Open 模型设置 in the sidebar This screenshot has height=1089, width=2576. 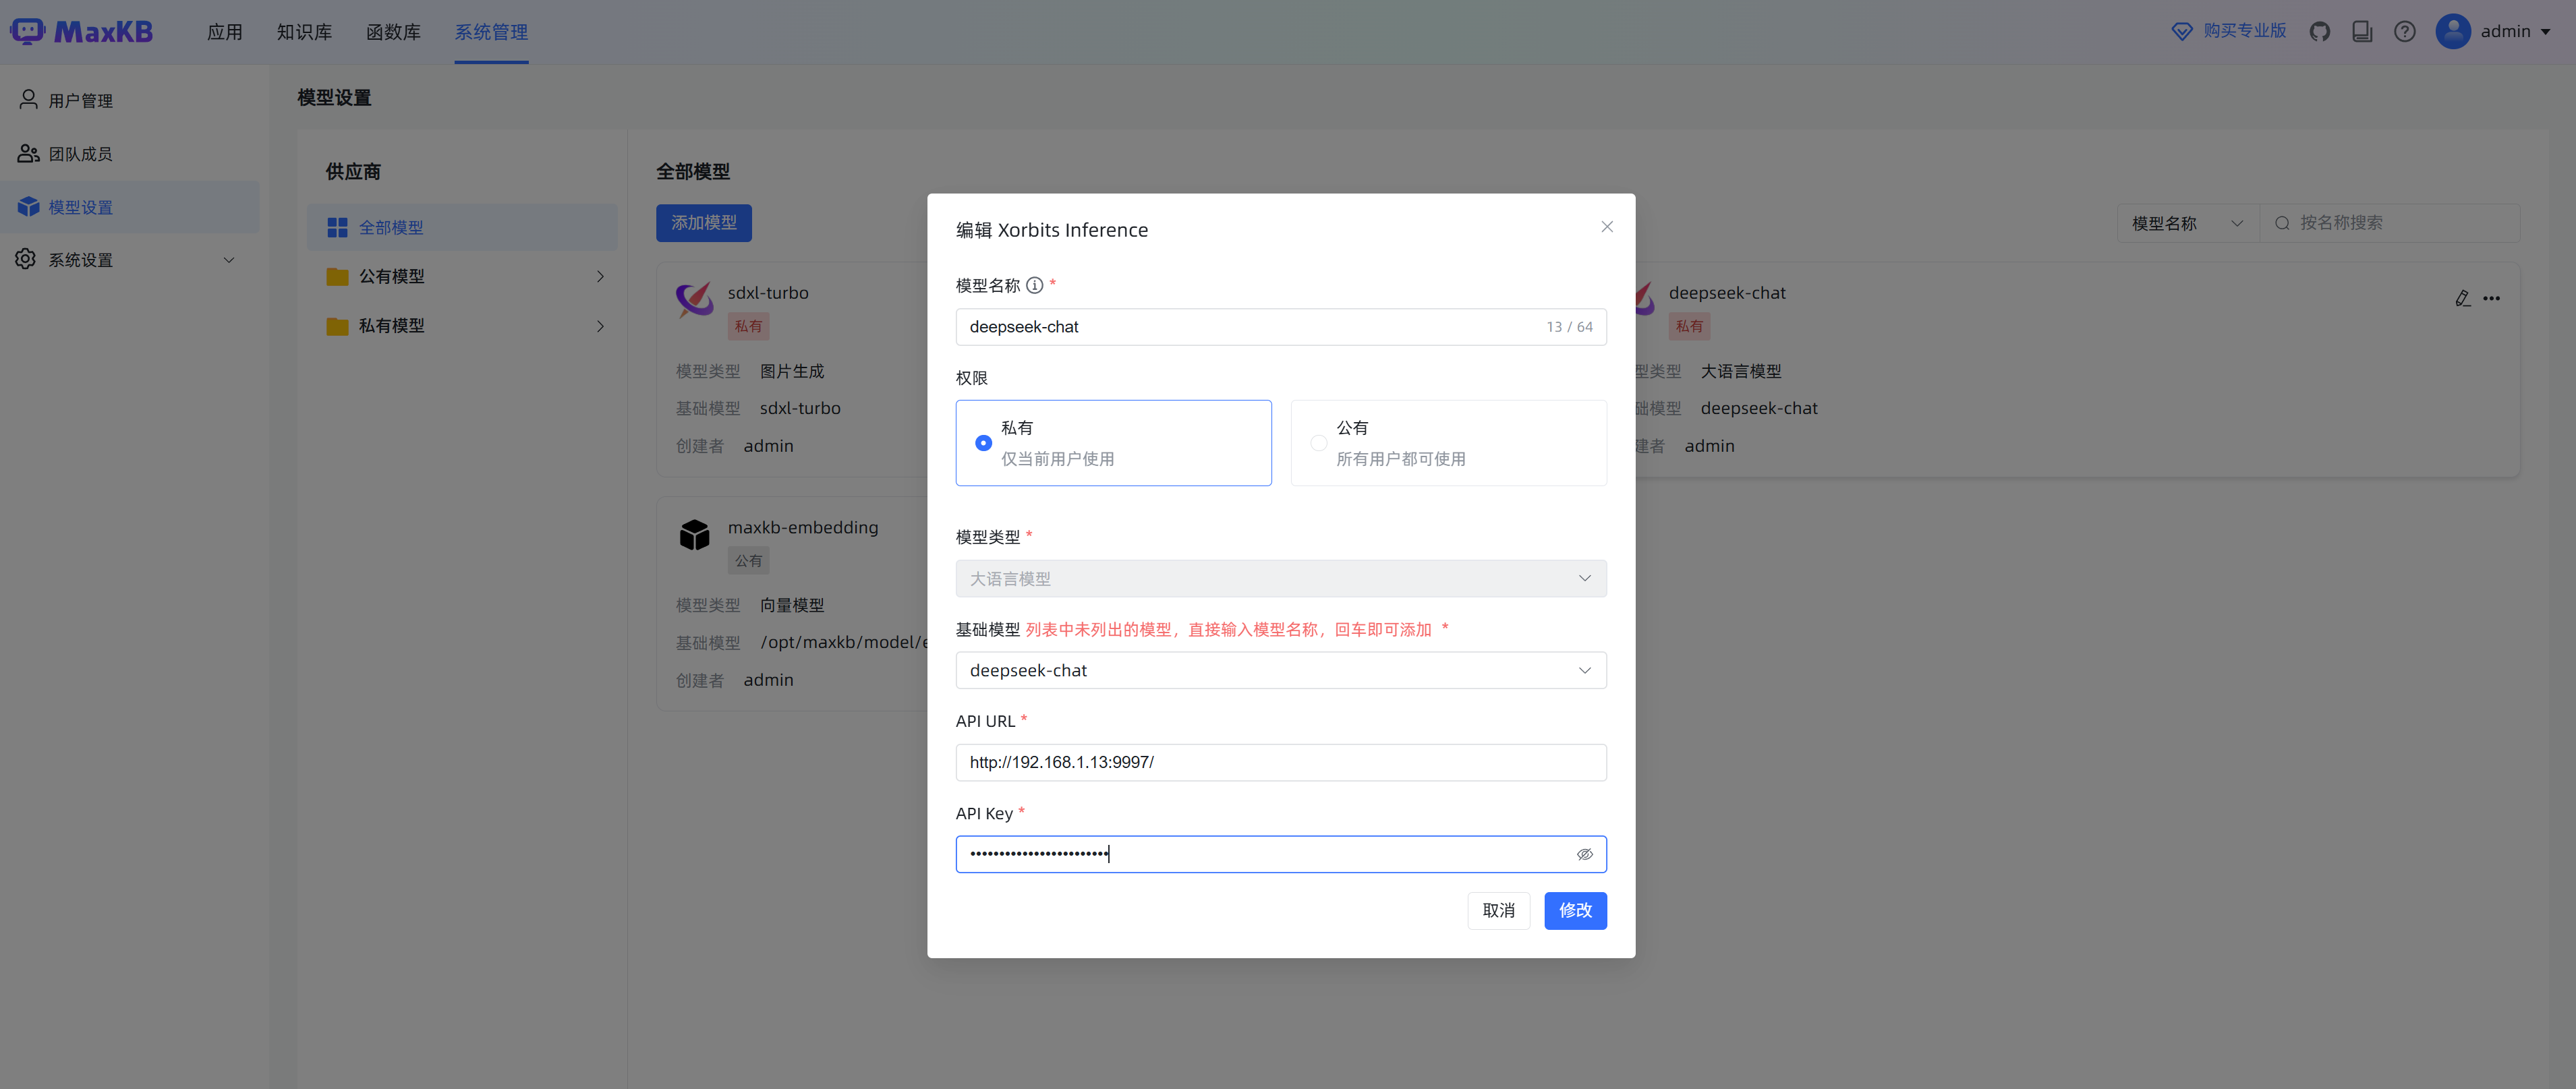point(130,207)
